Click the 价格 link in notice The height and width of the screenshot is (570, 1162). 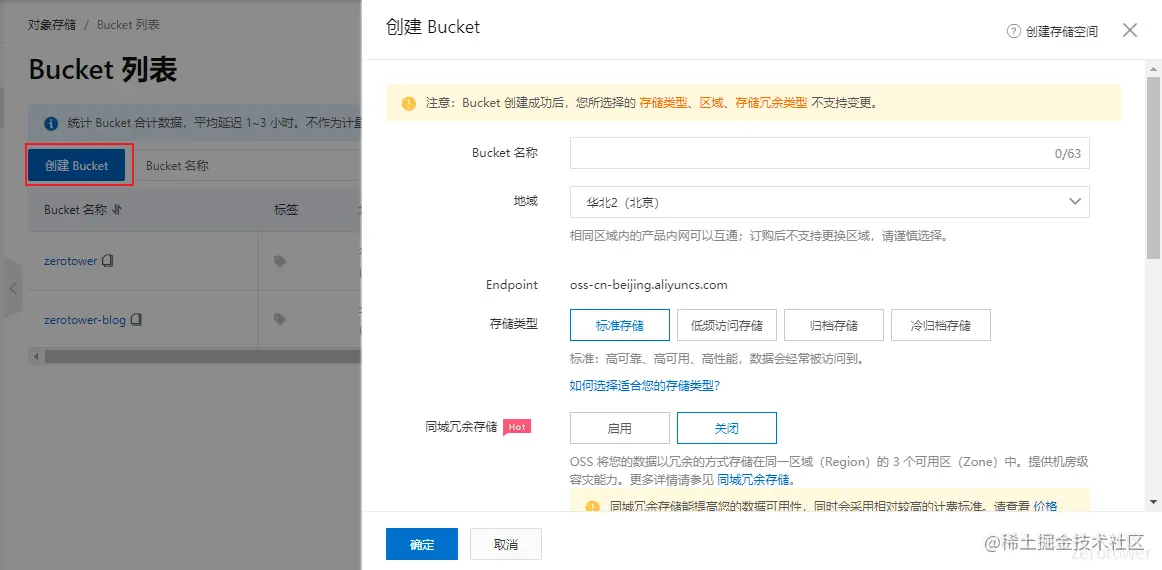pos(1045,506)
